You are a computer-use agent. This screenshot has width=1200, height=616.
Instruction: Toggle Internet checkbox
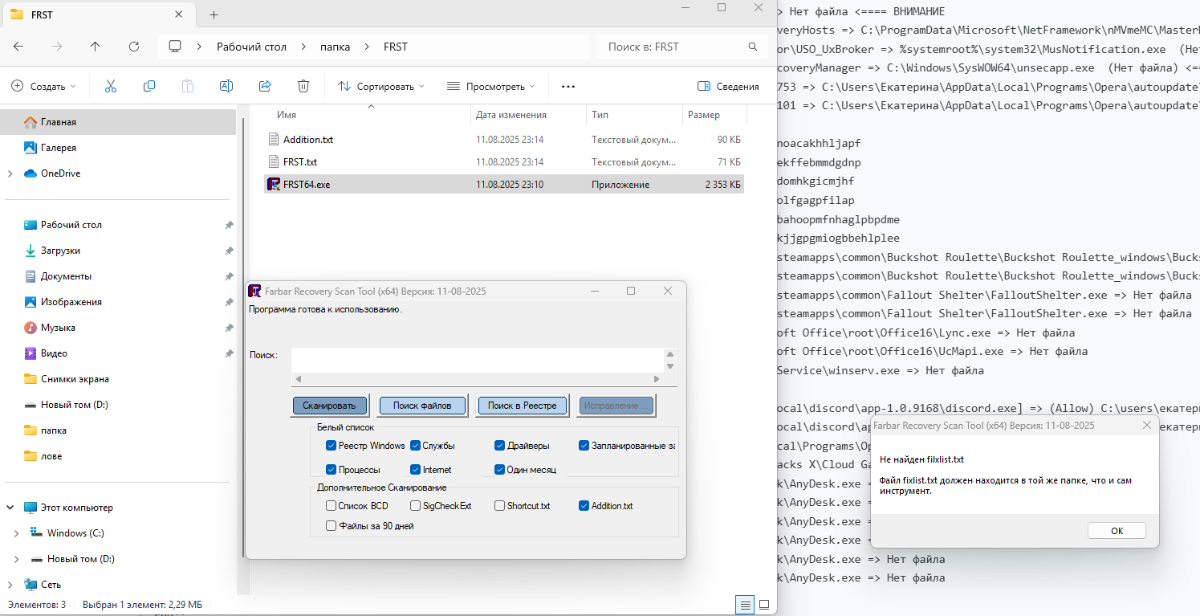[x=415, y=469]
